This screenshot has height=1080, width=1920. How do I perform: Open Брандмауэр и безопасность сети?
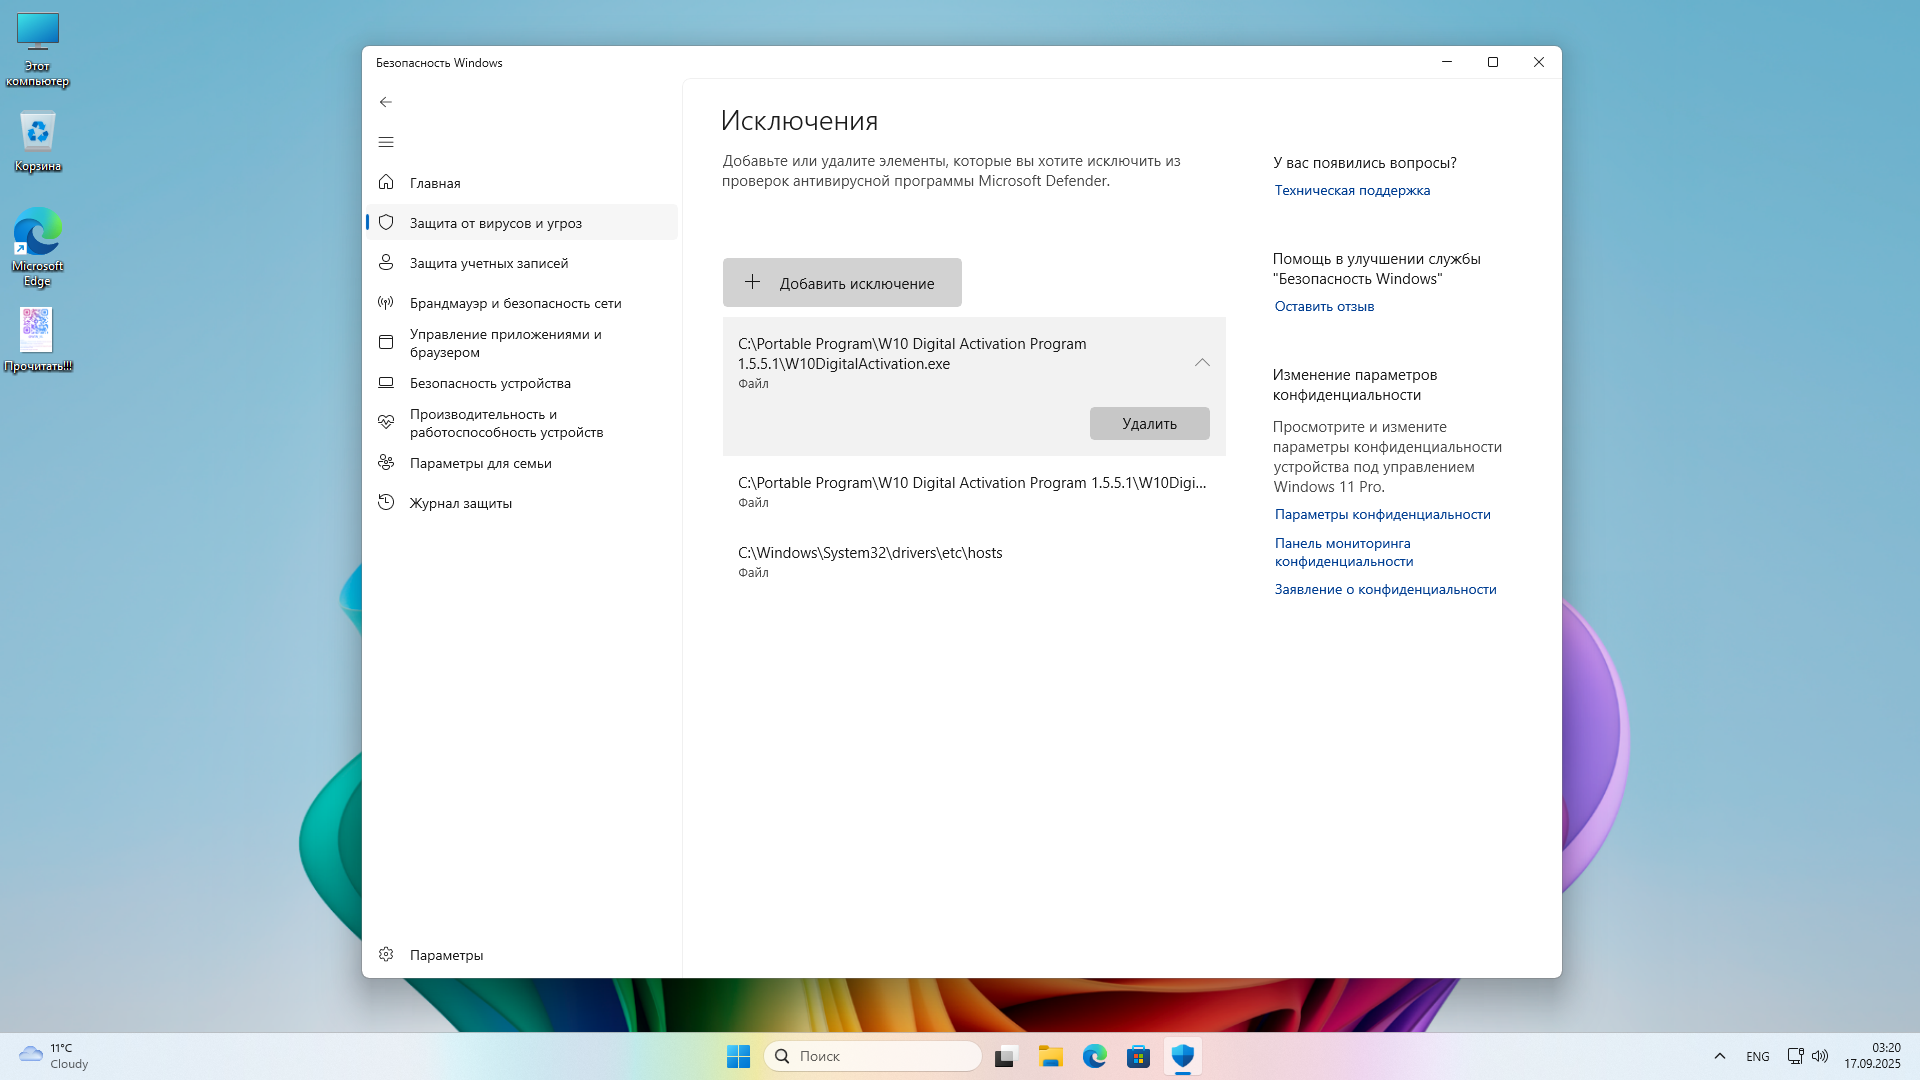click(x=522, y=303)
